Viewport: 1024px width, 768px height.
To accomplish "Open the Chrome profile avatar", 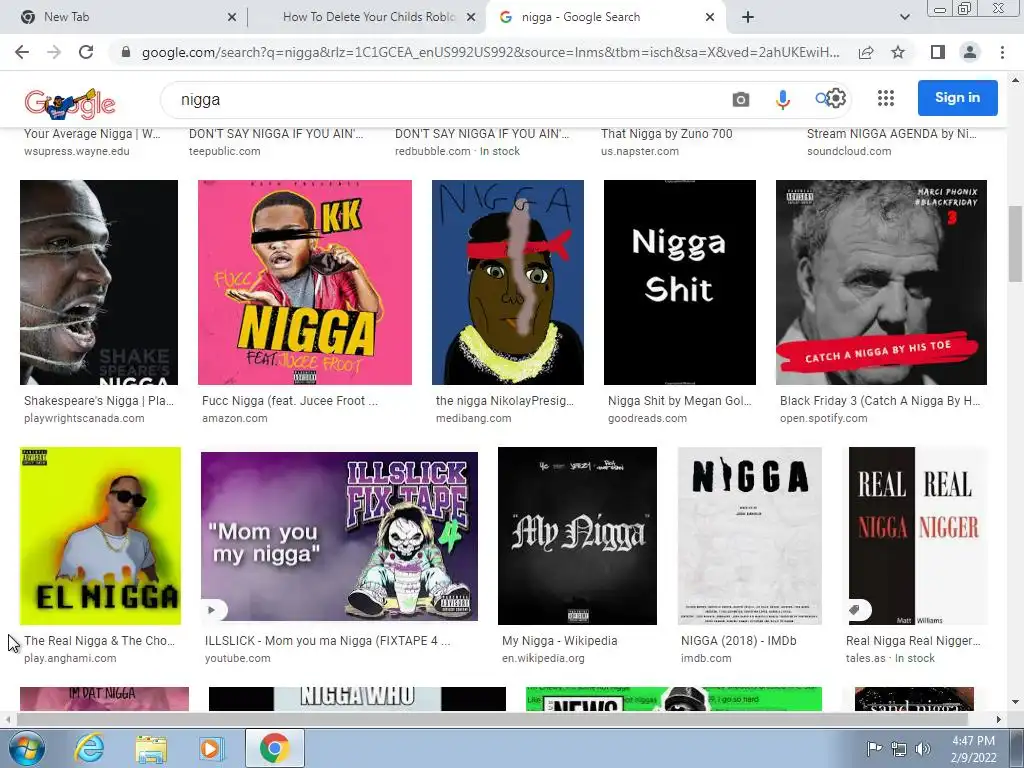I will point(970,52).
